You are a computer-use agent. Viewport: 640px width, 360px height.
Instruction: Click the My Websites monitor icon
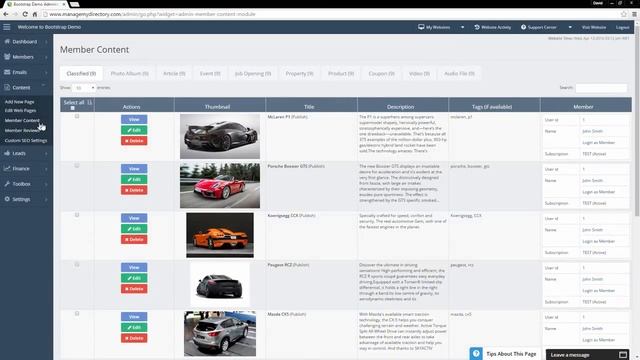[421, 27]
